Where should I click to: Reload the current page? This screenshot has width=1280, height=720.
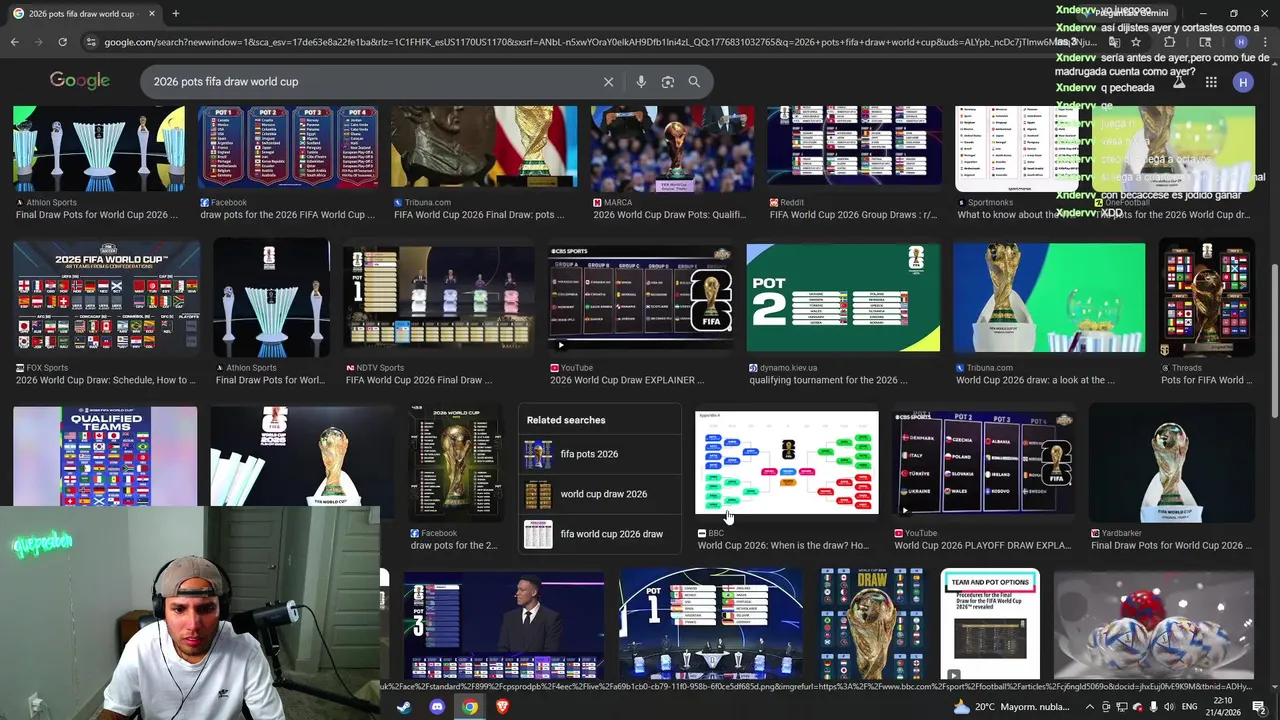(62, 42)
